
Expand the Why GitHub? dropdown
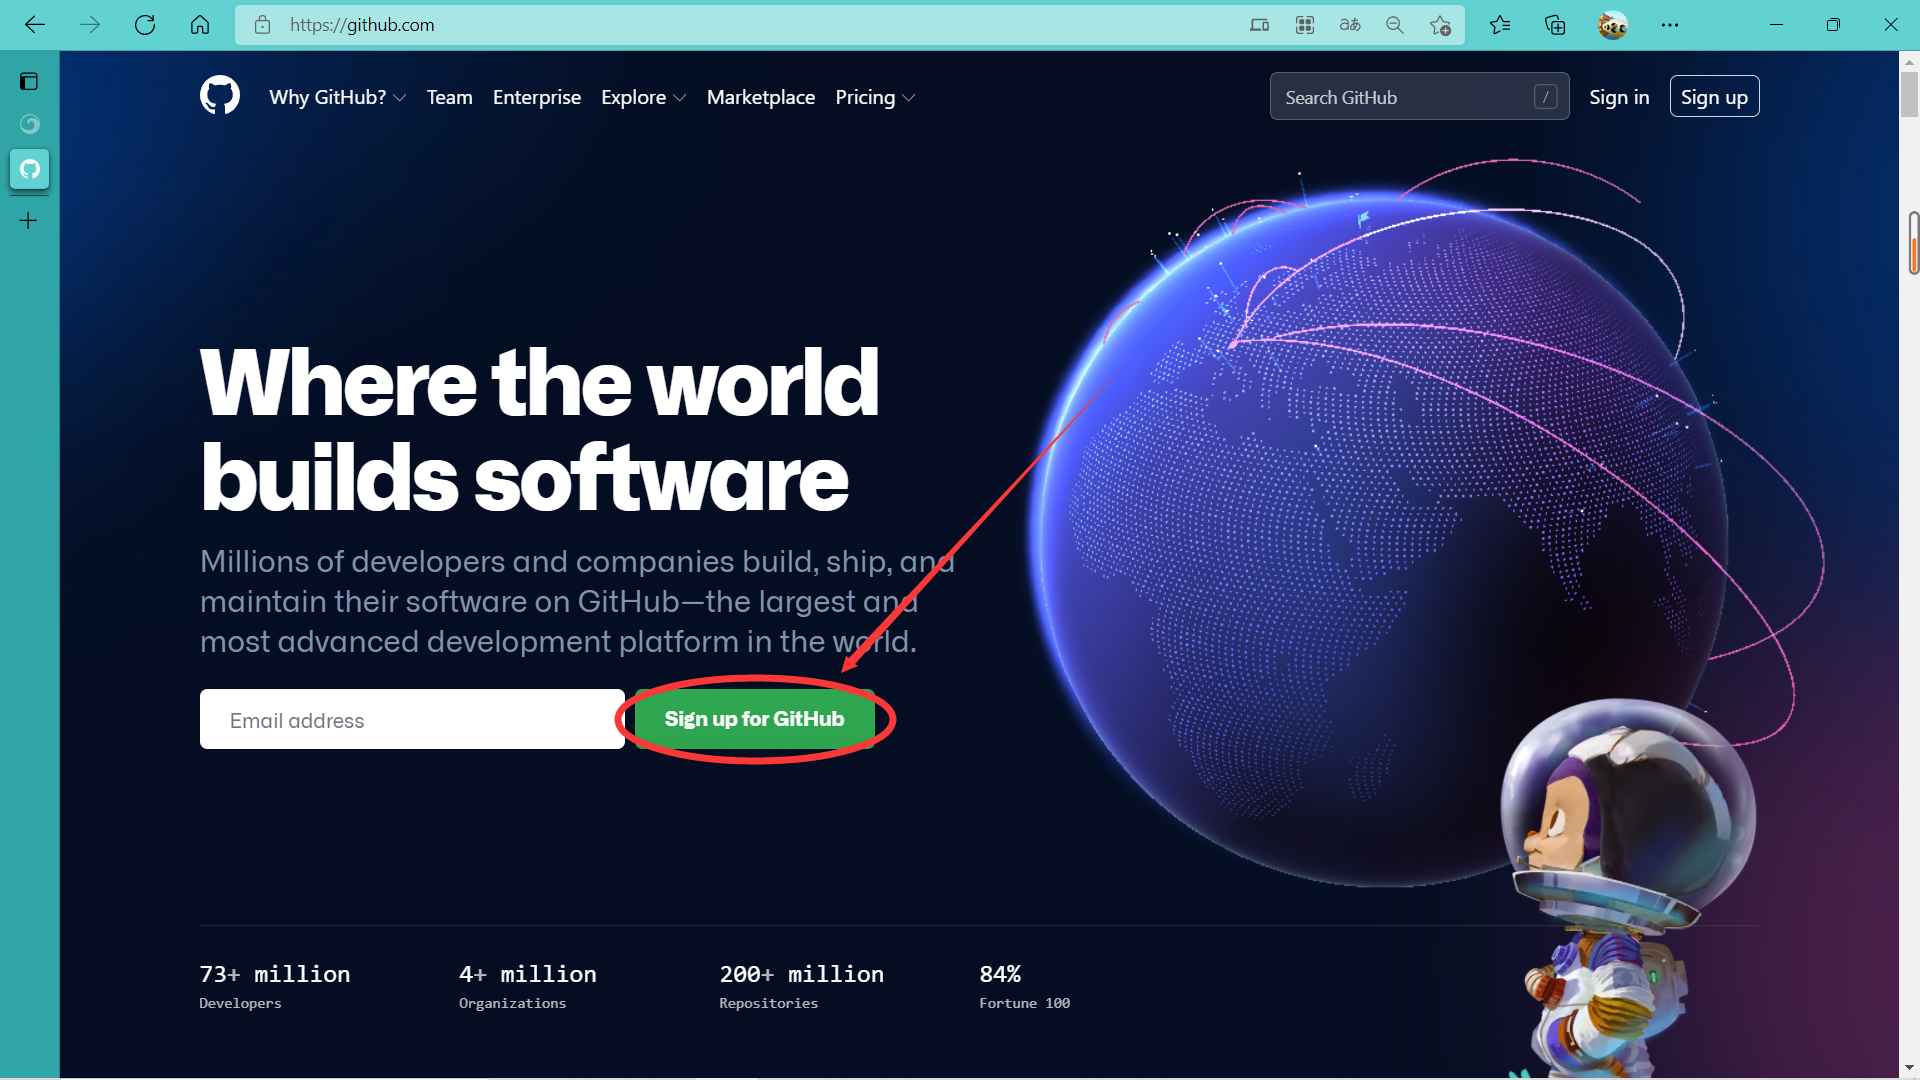pos(337,97)
